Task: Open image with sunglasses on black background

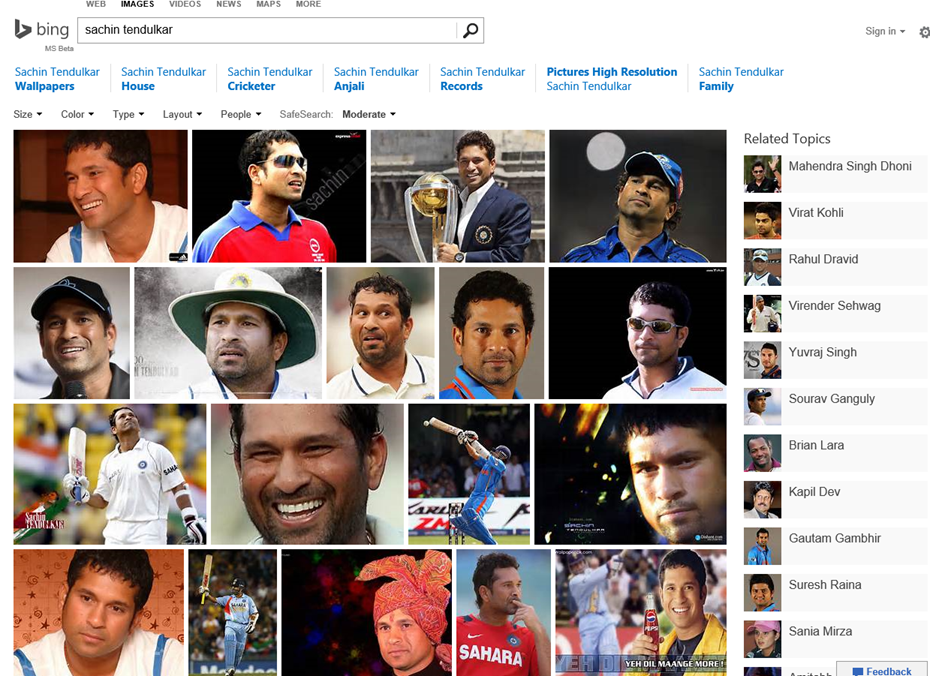Action: (x=638, y=333)
